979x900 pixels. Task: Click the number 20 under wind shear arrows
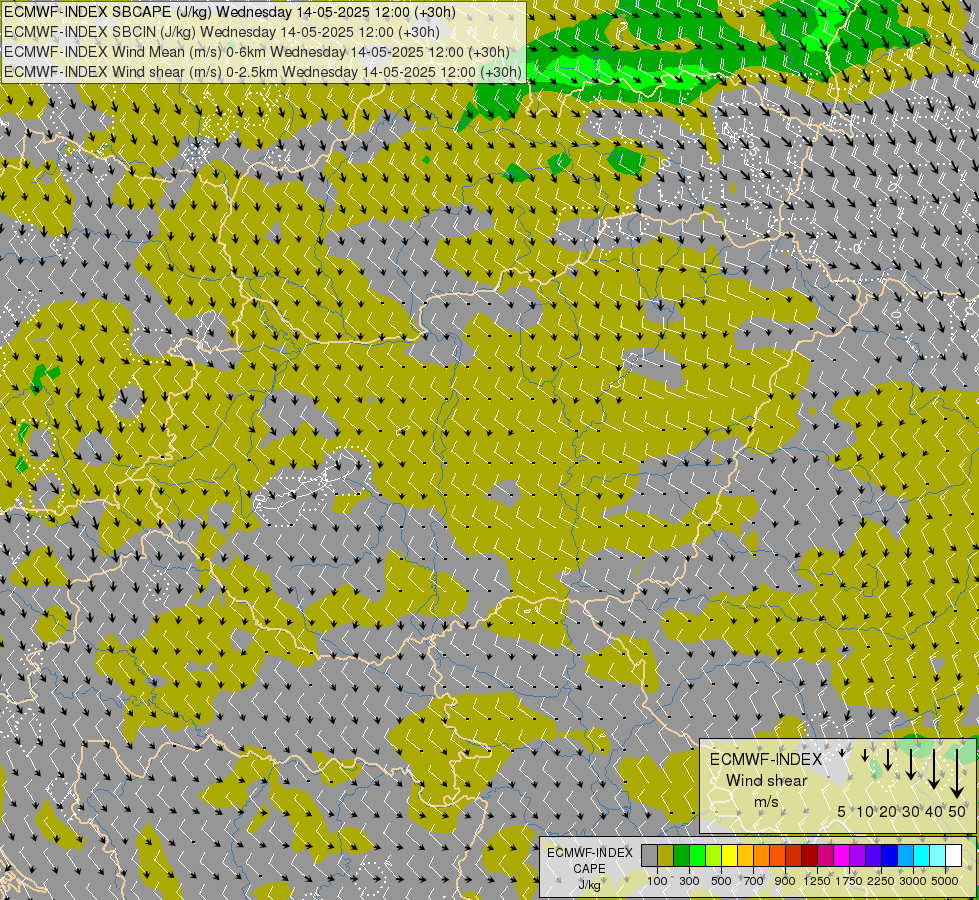pos(888,811)
